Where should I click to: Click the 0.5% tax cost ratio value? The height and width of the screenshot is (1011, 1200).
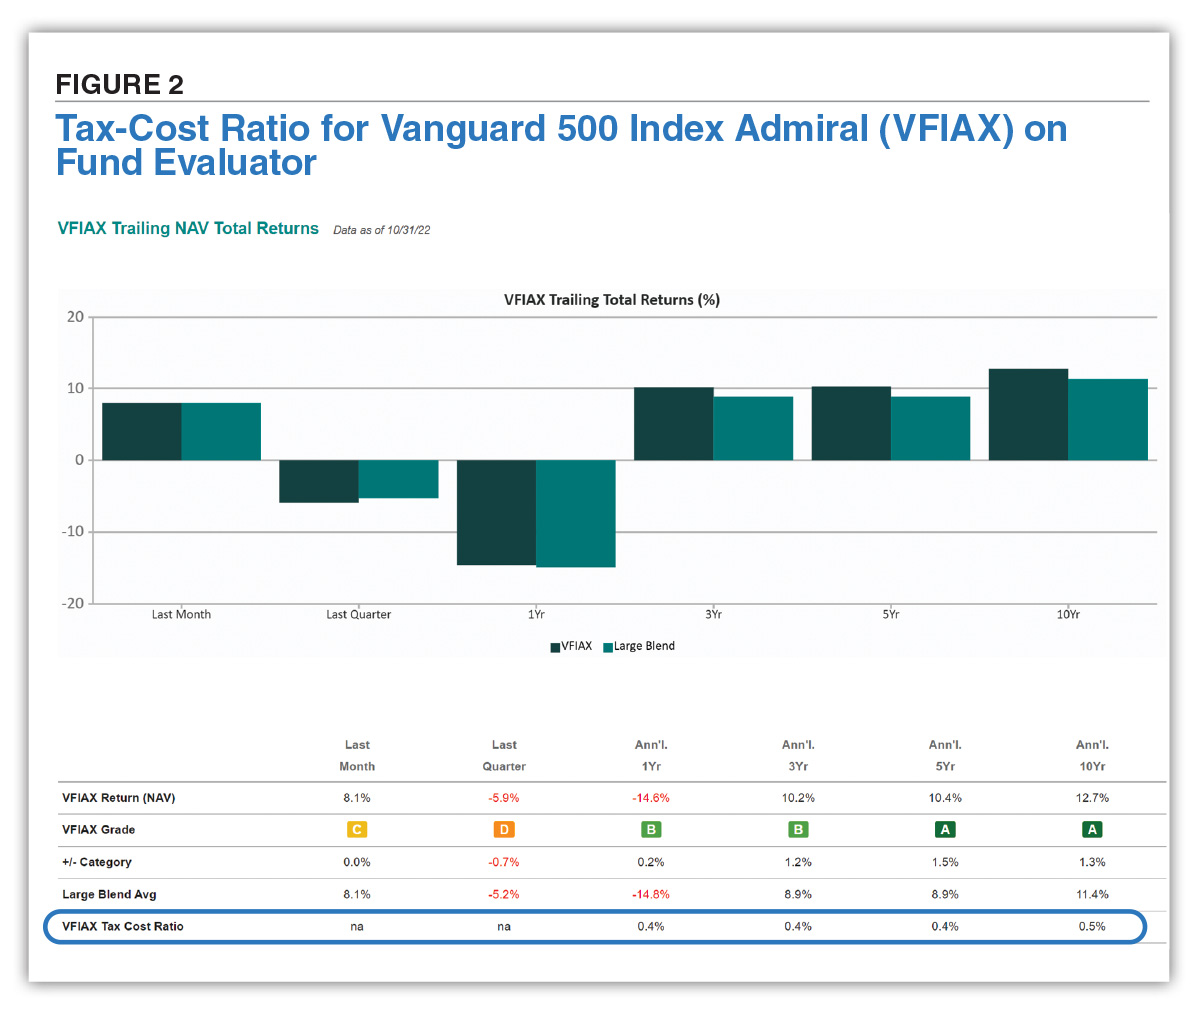coord(1092,927)
